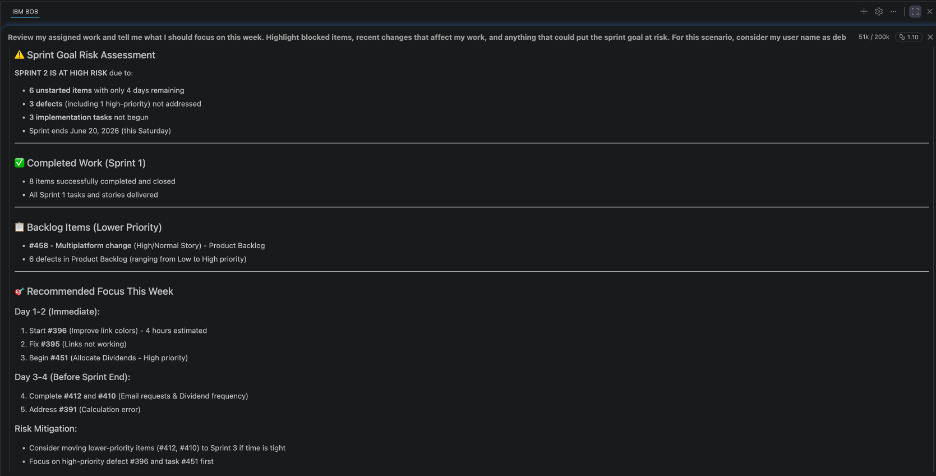Click the warning icon beside Sprint Goal Risk Assessment
The image size is (936, 476).
19,55
